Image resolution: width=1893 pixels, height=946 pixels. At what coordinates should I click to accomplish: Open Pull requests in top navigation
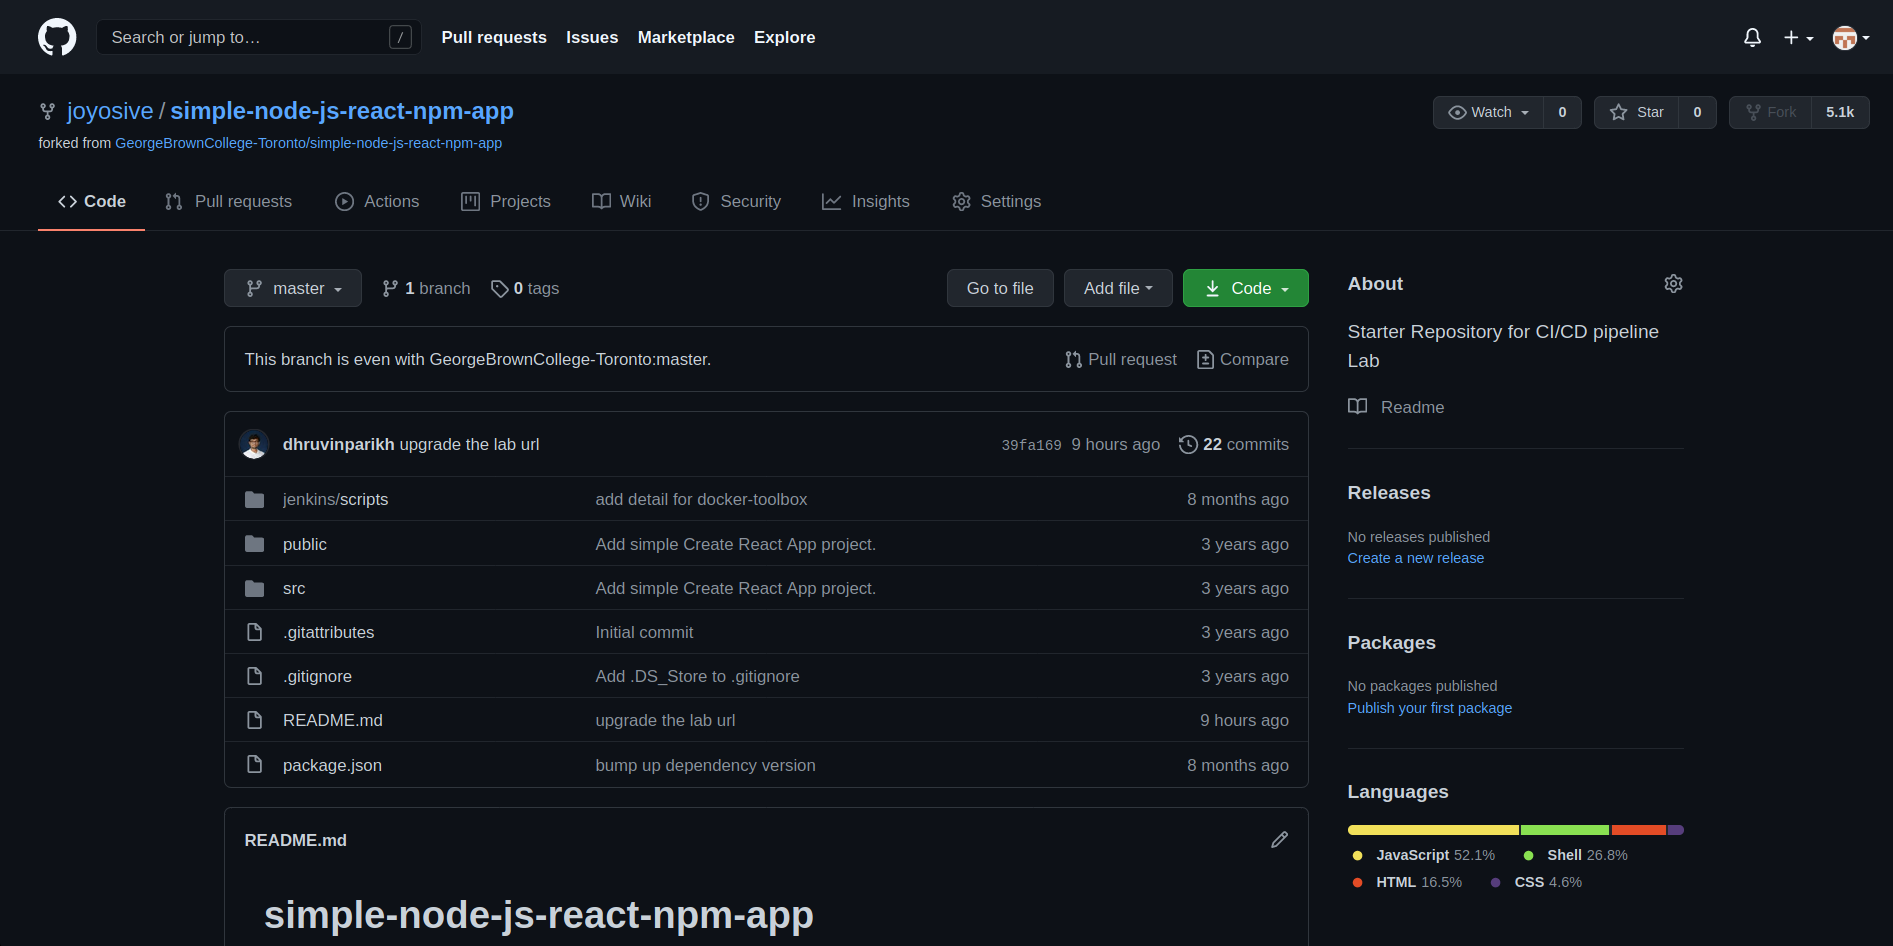(x=494, y=37)
